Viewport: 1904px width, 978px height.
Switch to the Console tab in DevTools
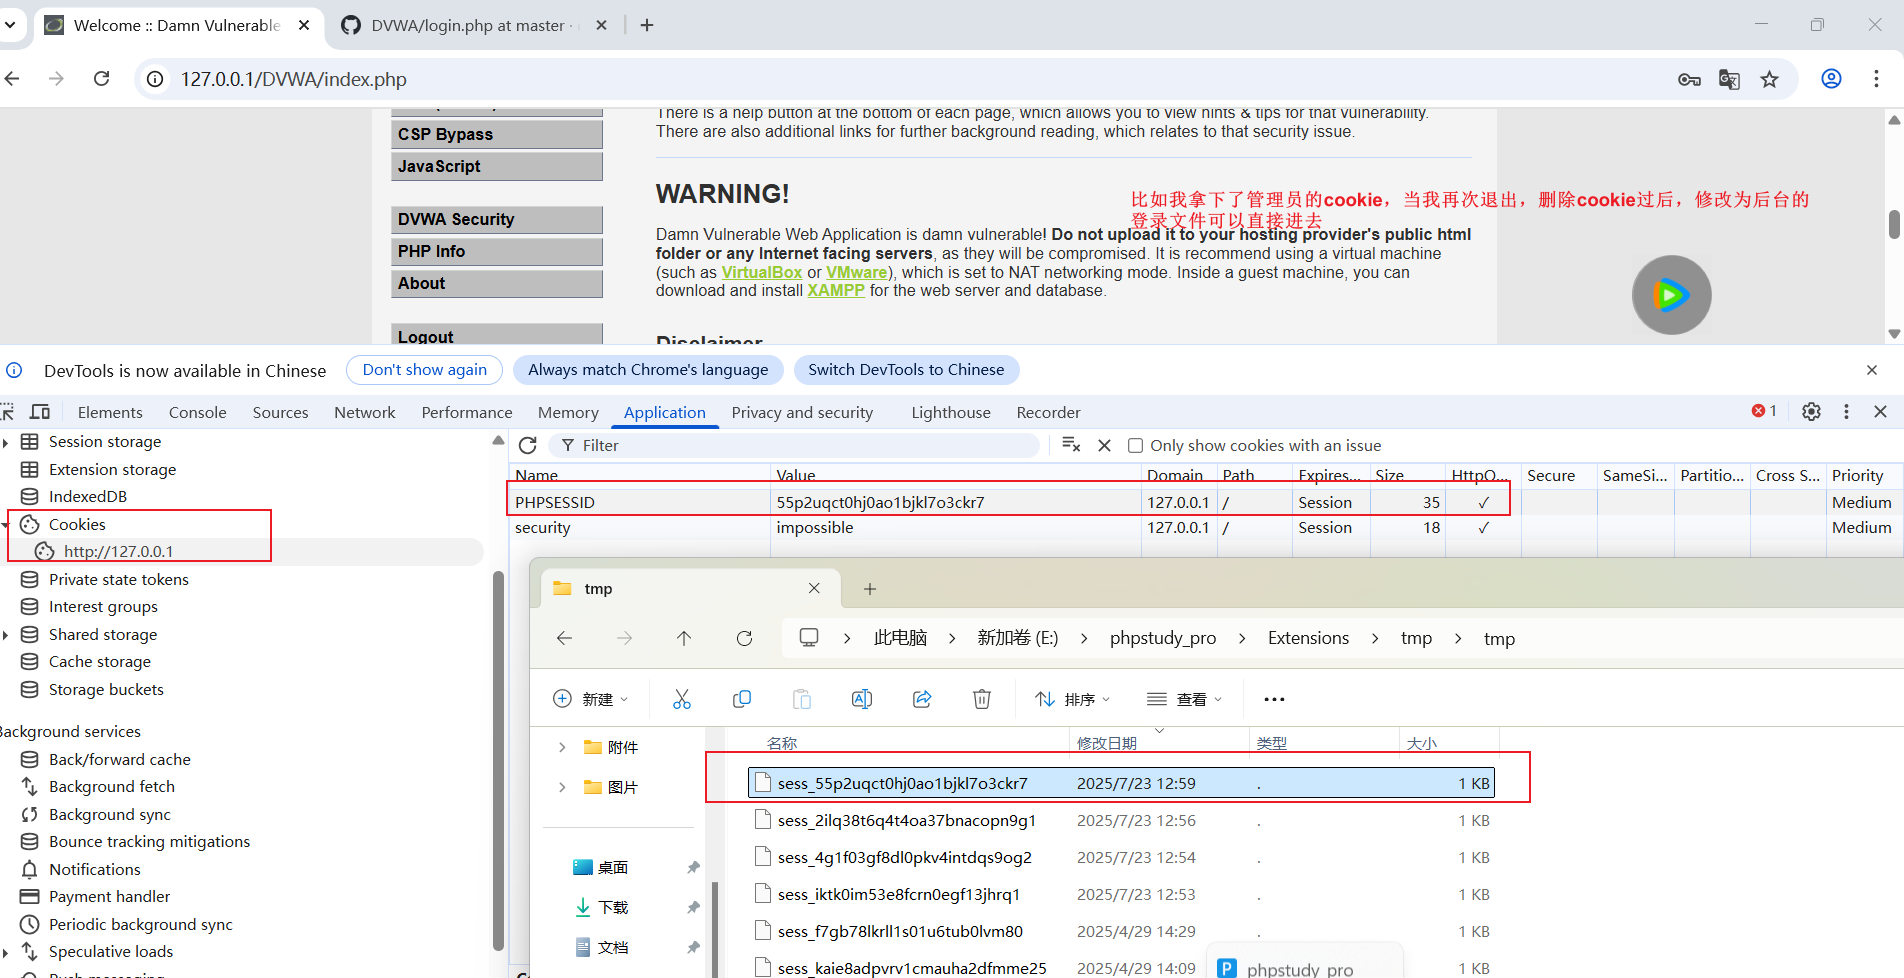click(x=198, y=412)
